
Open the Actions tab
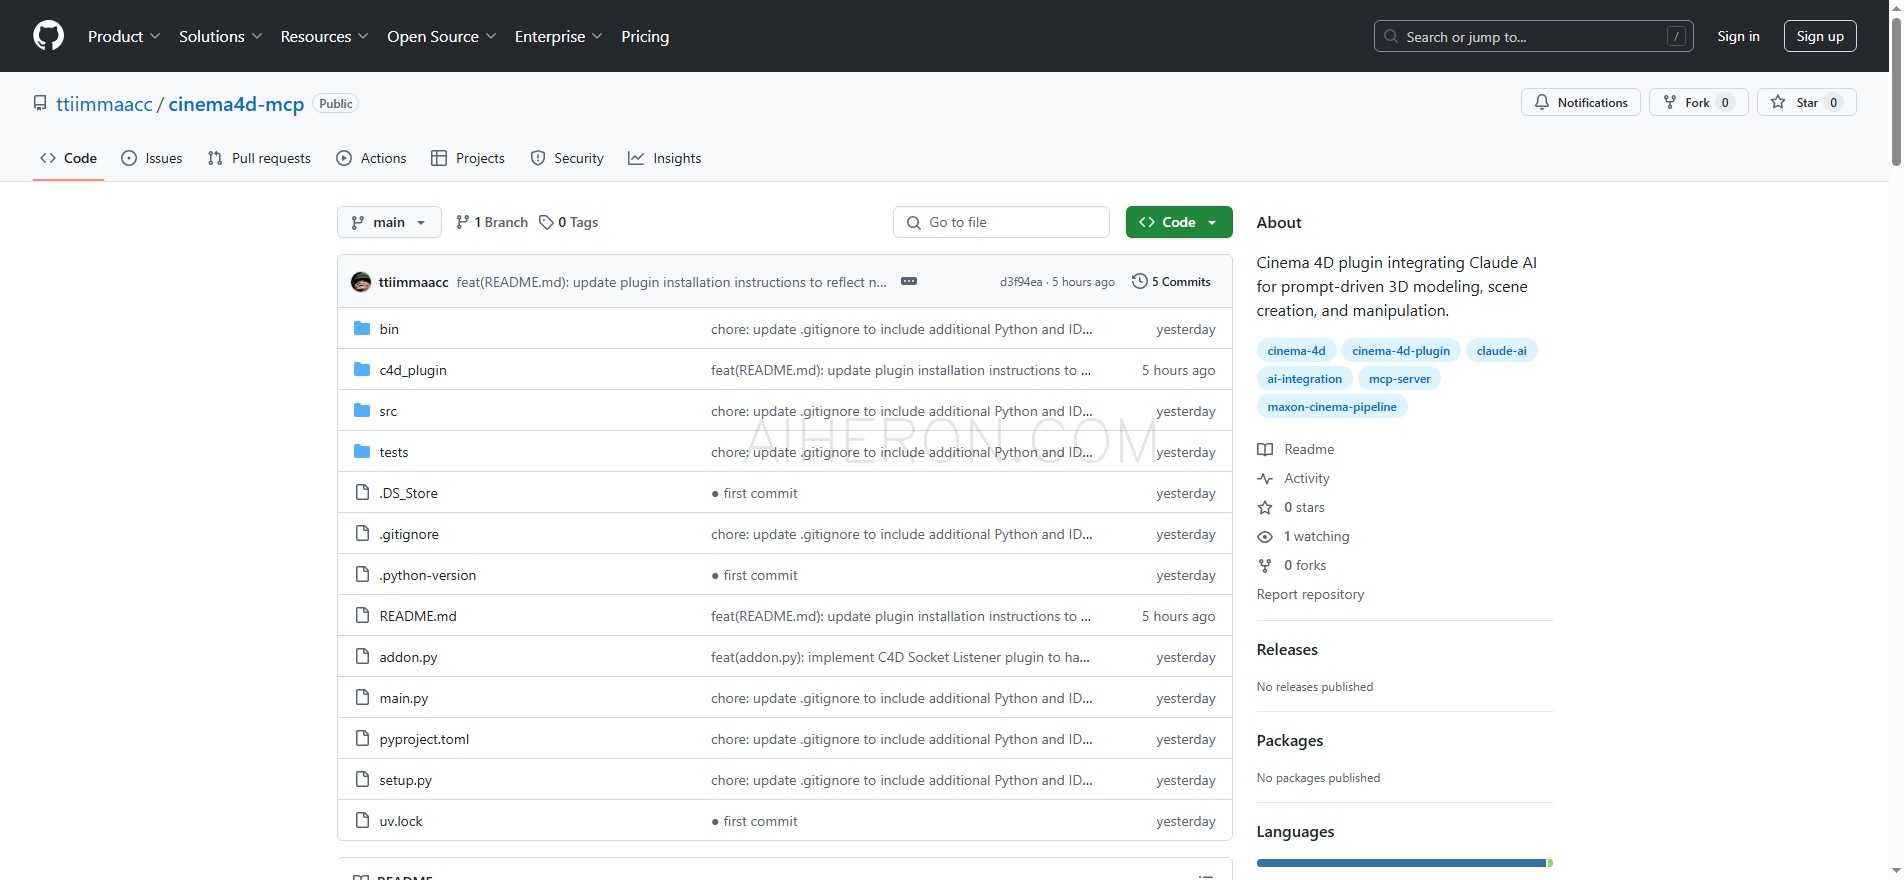pos(371,158)
